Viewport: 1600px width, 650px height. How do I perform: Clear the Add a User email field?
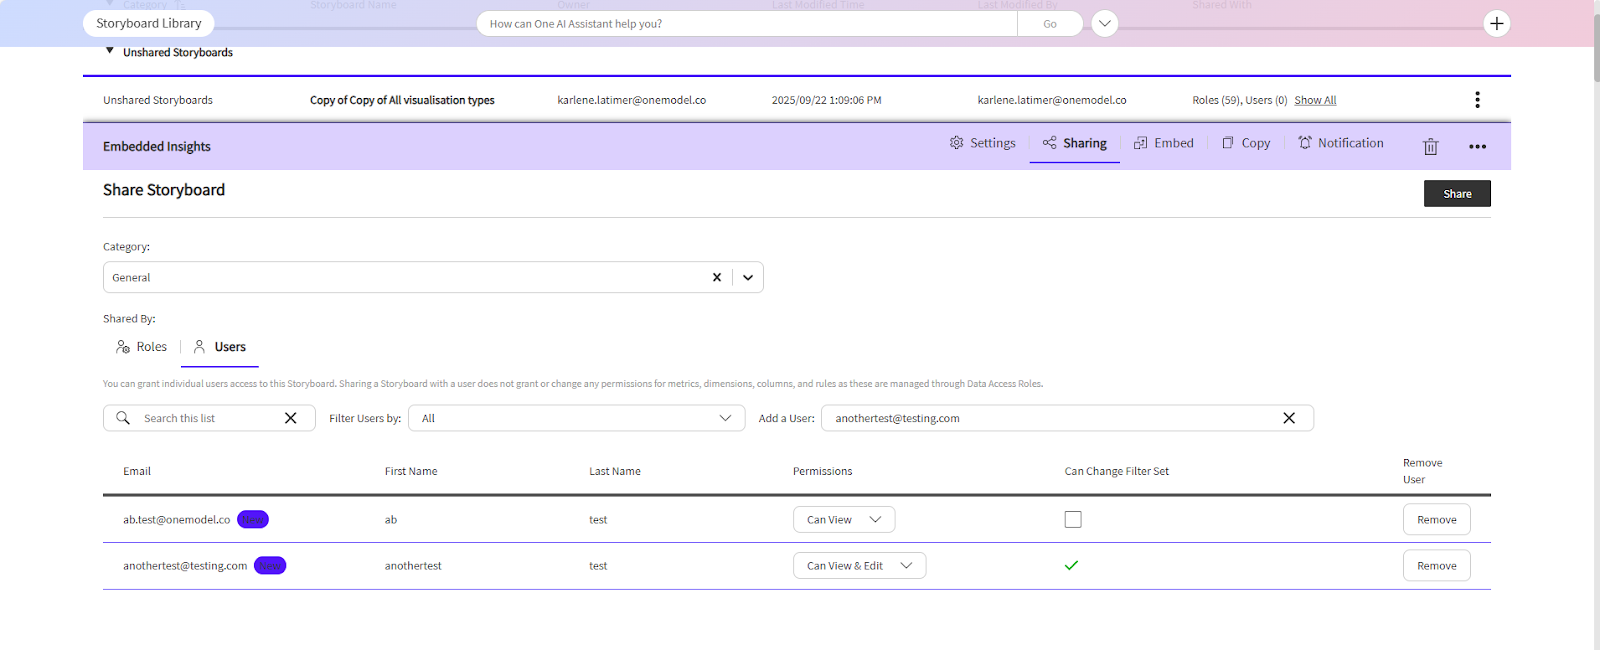pyautogui.click(x=1289, y=418)
